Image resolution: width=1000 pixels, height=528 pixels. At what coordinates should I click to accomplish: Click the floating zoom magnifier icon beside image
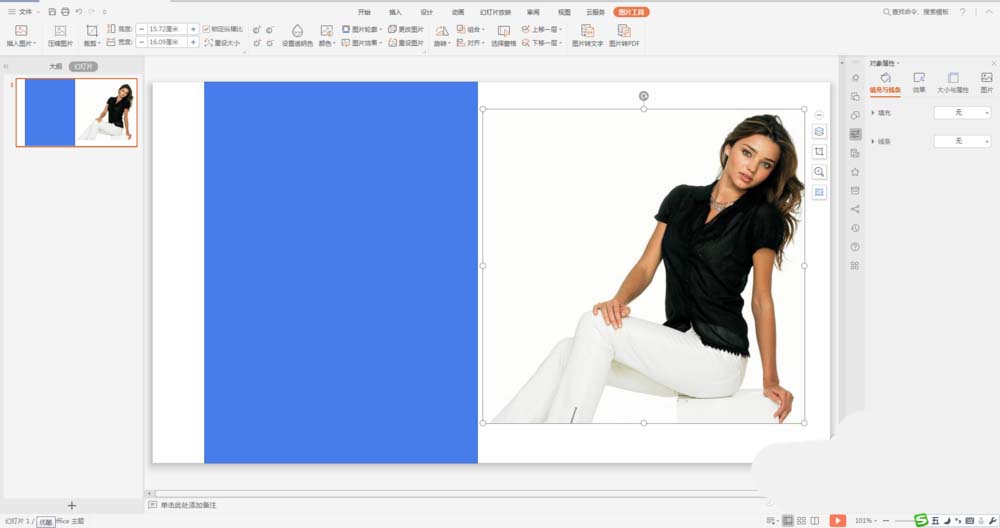(819, 172)
